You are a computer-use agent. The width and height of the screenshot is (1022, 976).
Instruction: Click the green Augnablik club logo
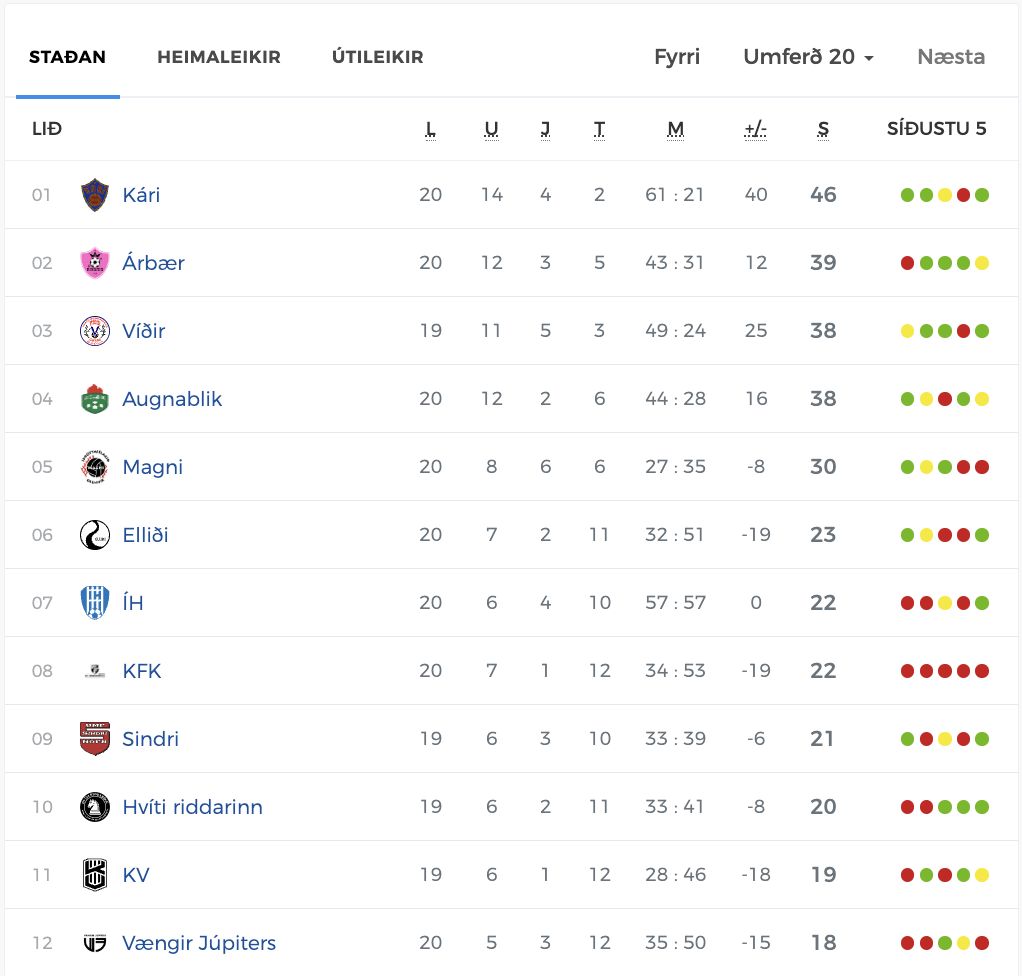pyautogui.click(x=95, y=399)
